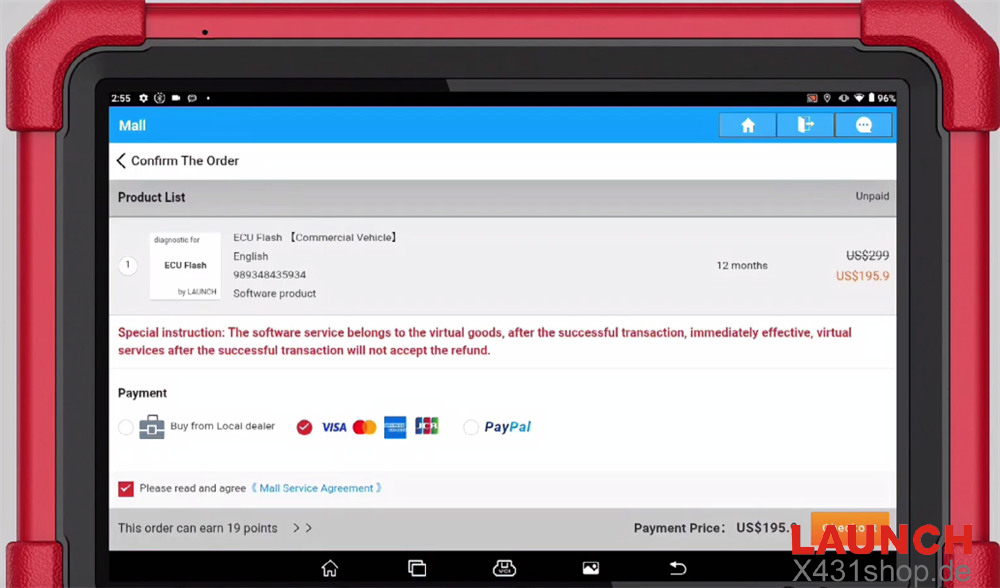Viewport: 1000px width, 588px height.
Task: Open the Mall Service Agreement link
Action: click(x=316, y=488)
